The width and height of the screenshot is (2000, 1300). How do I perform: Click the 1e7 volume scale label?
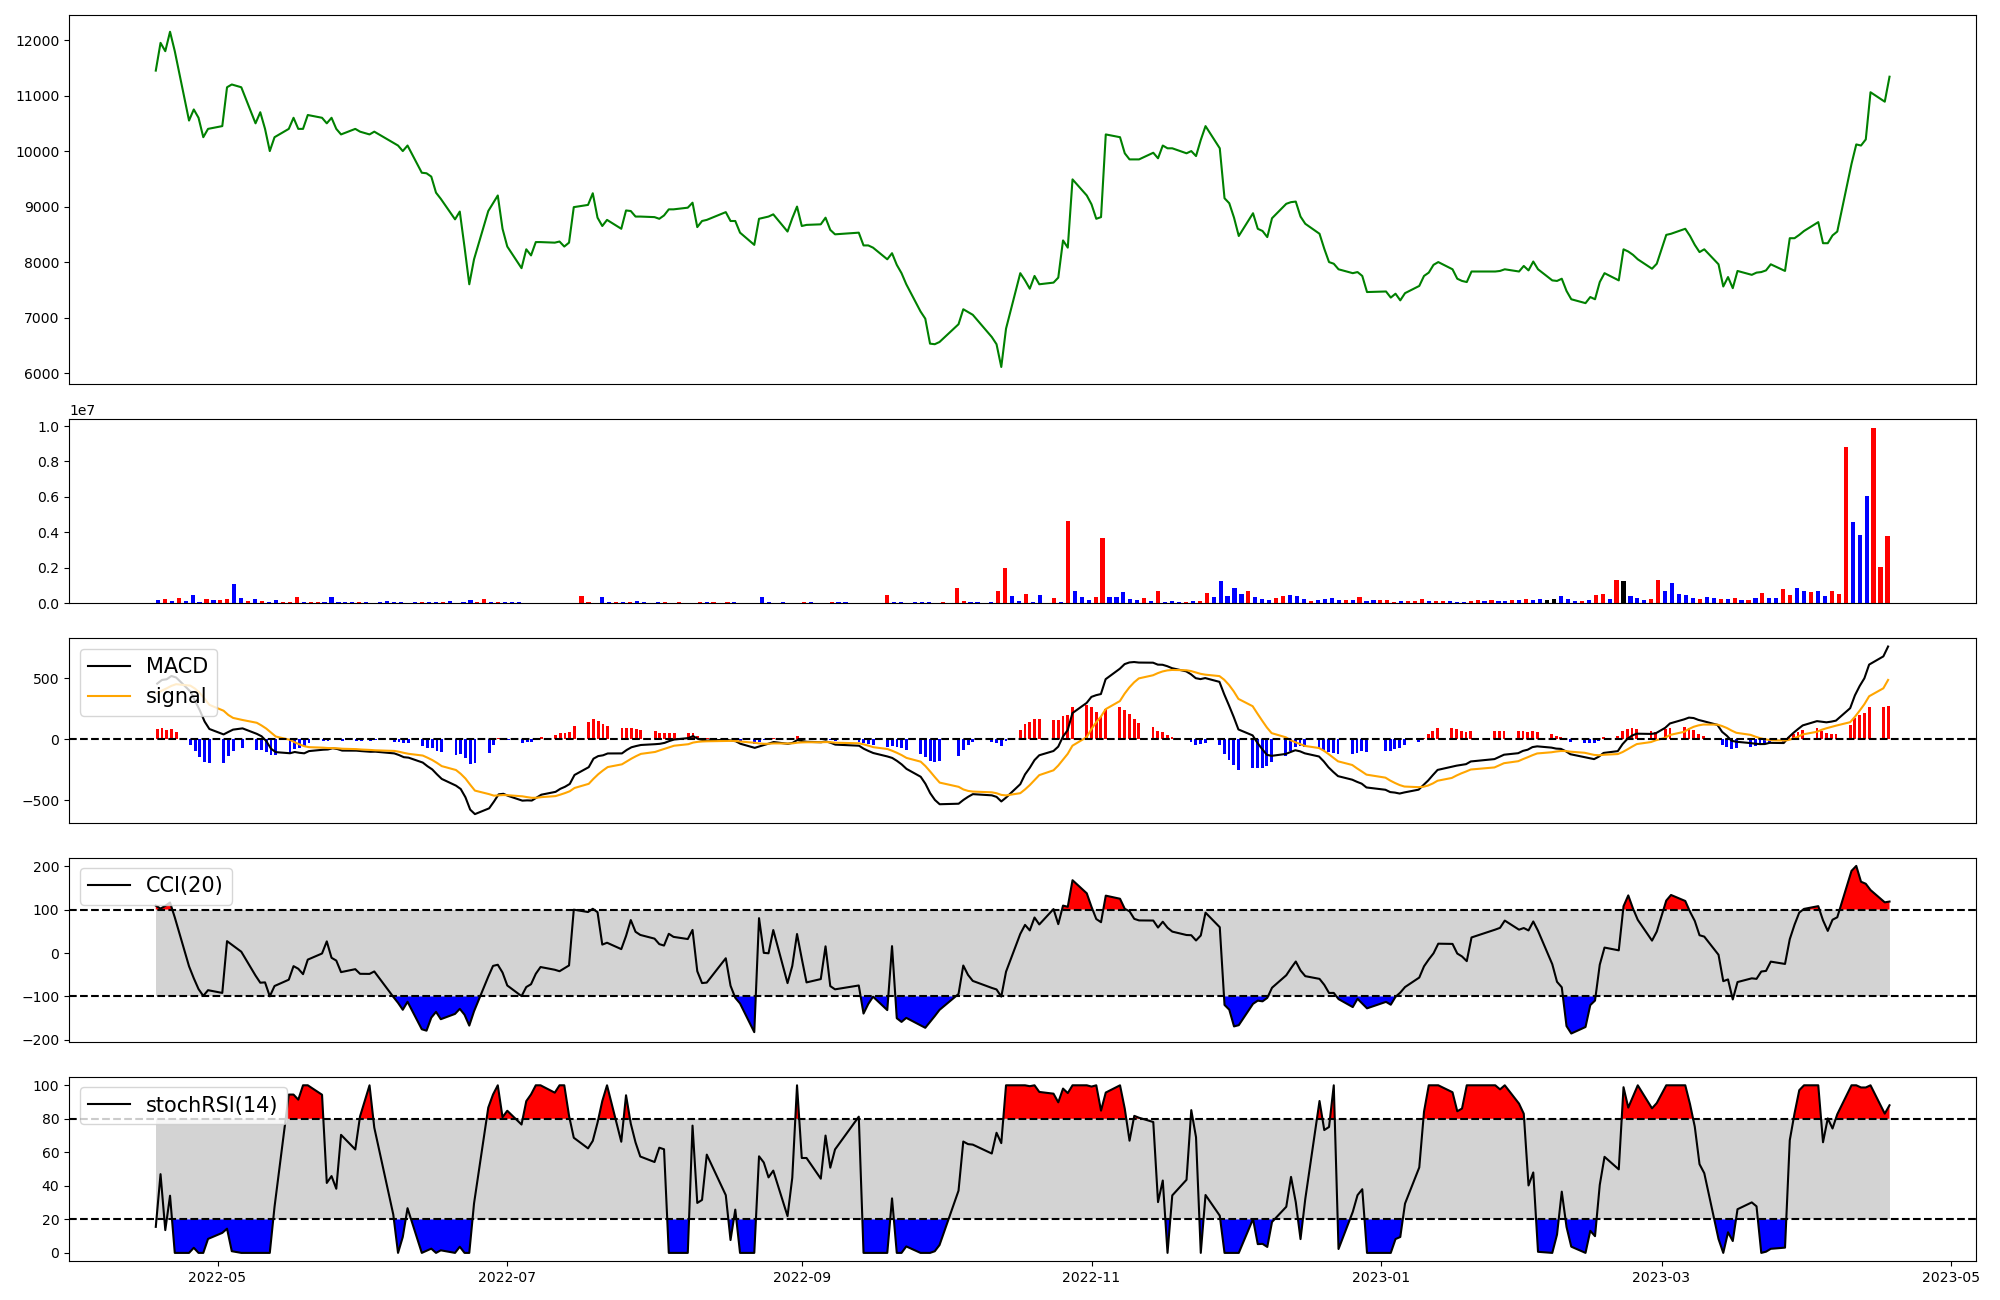[82, 410]
